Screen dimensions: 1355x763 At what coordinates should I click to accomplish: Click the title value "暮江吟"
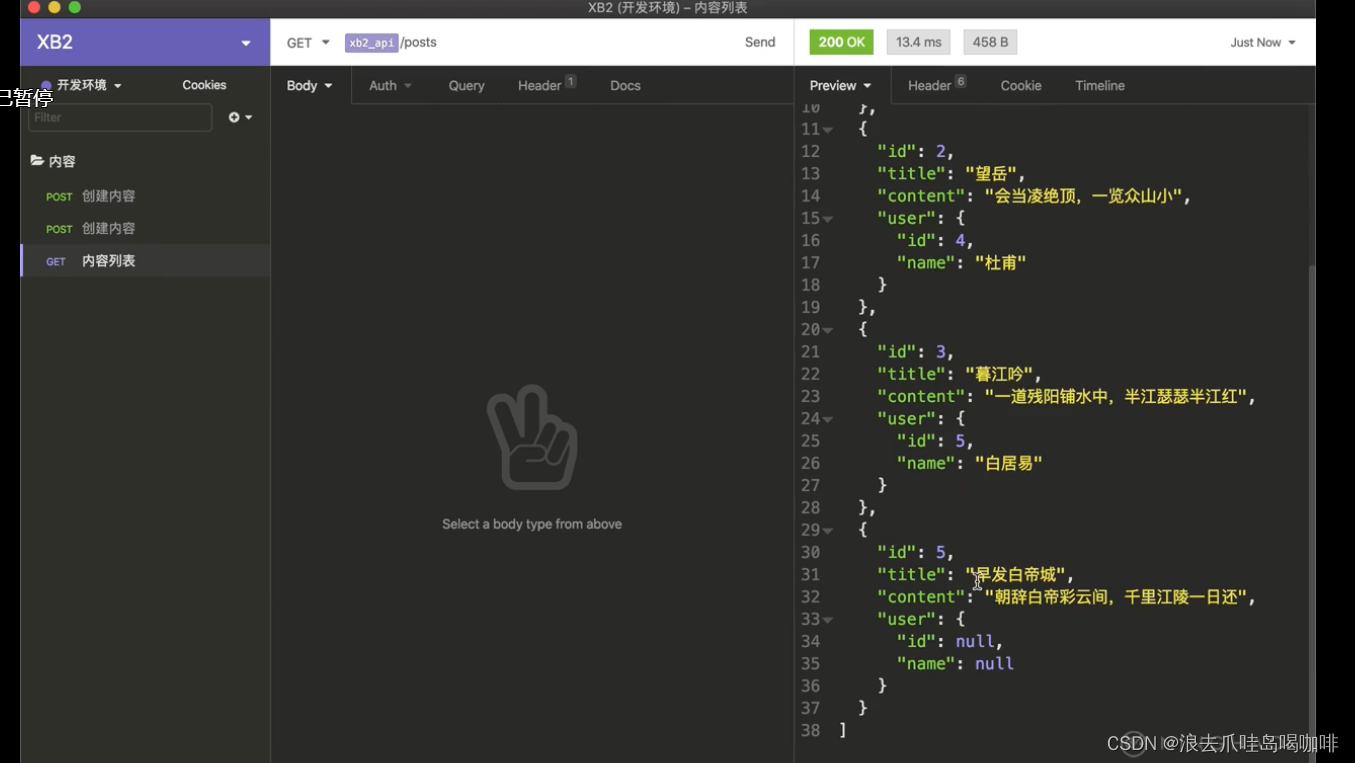[x=999, y=374]
